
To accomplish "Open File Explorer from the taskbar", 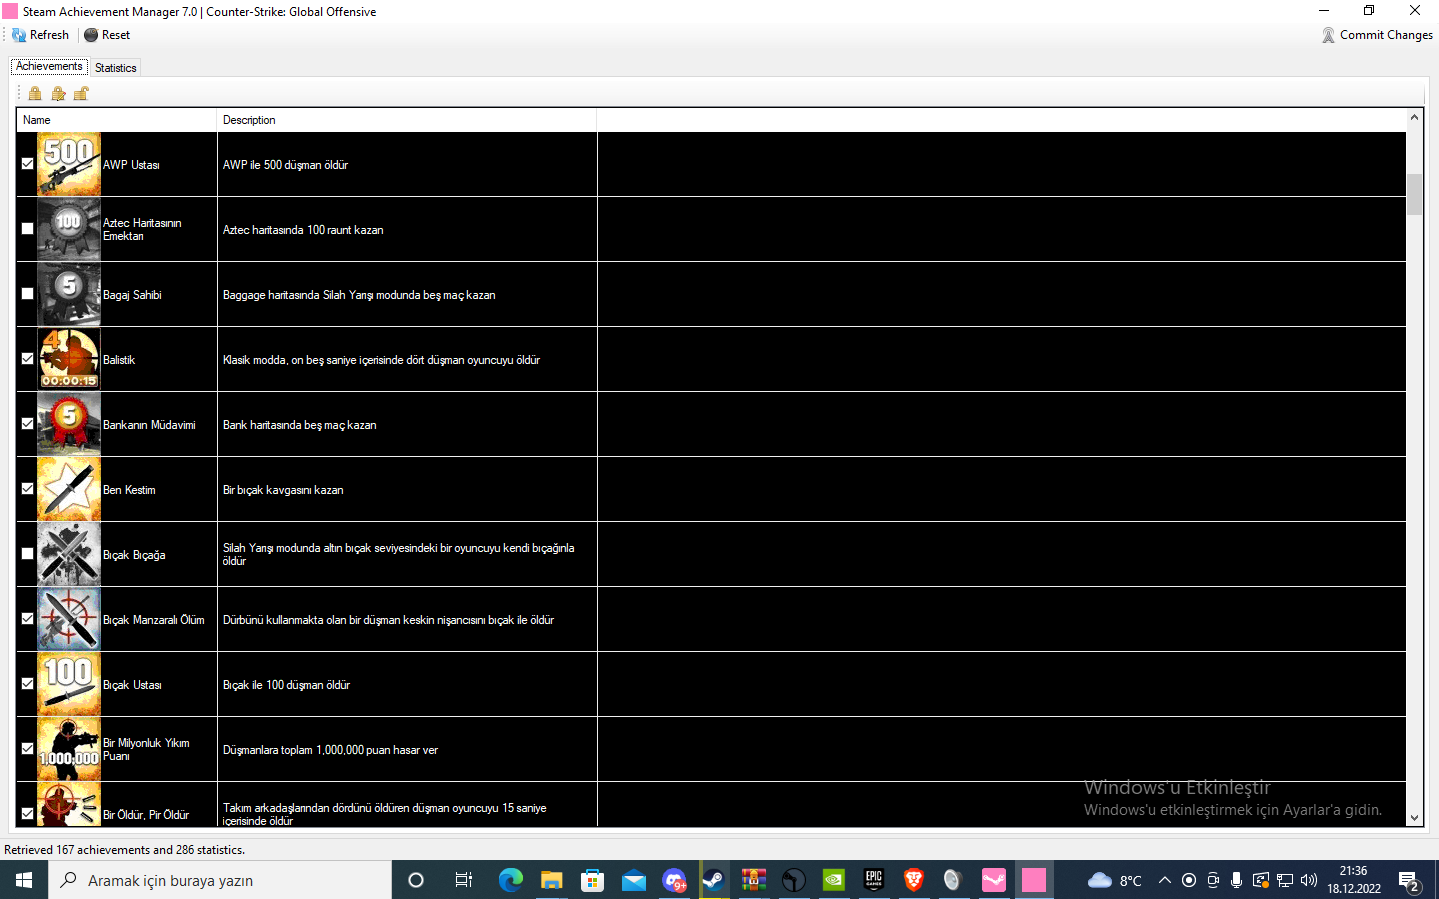I will point(552,880).
